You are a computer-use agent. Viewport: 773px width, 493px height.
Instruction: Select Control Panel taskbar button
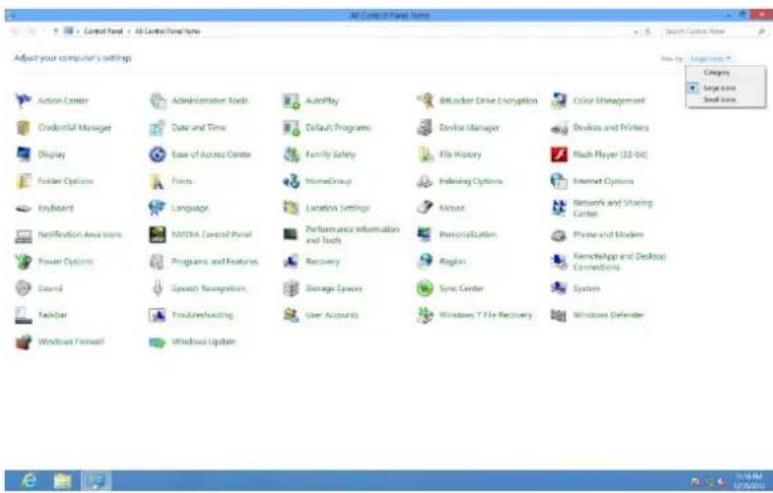96,481
